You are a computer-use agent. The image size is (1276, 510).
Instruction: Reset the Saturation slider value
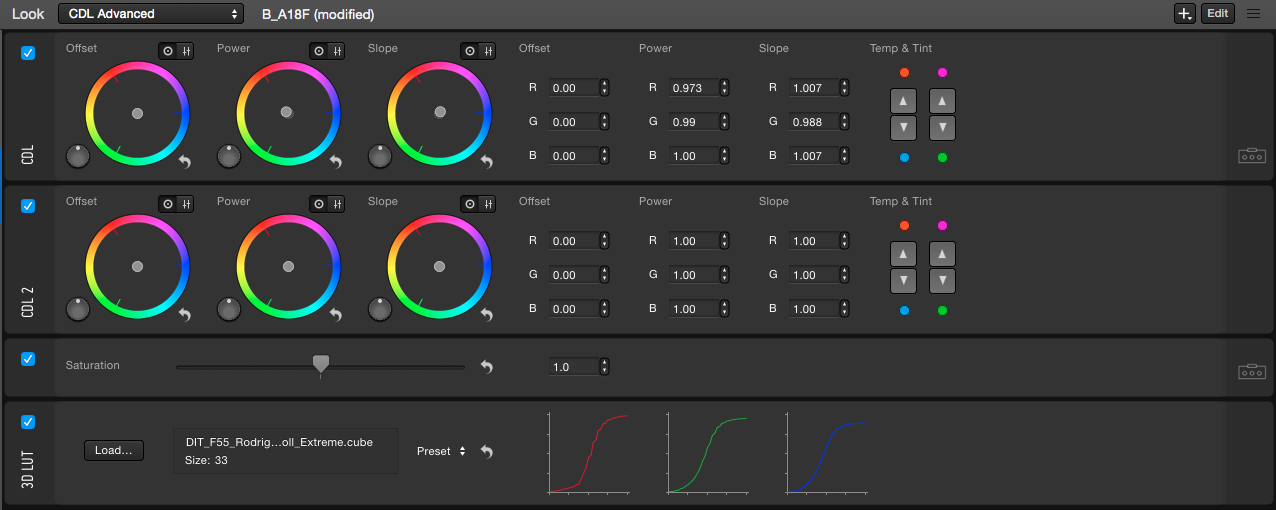[x=487, y=367]
